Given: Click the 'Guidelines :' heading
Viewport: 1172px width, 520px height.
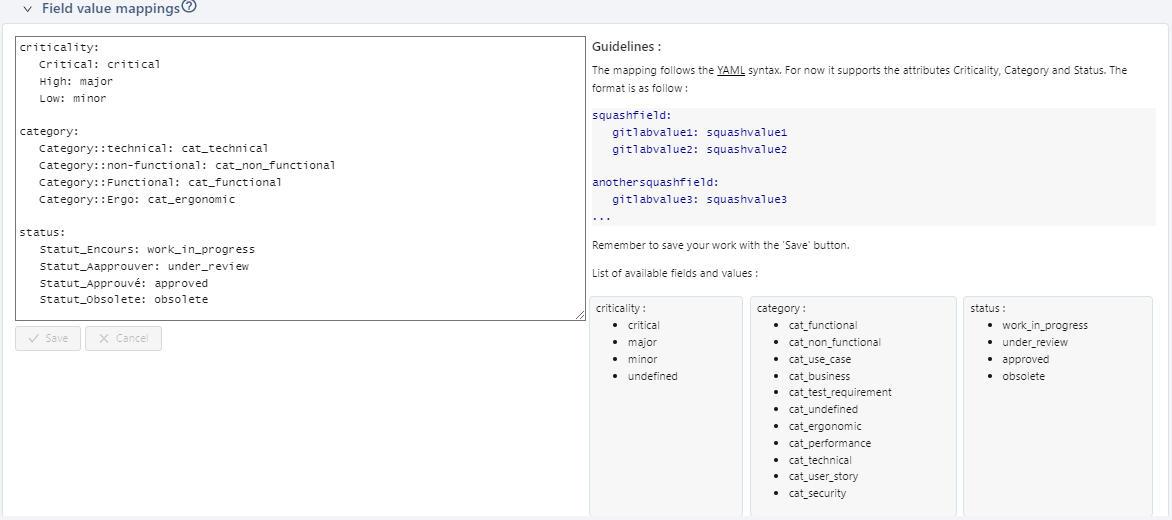Looking at the screenshot, I should (x=627, y=47).
